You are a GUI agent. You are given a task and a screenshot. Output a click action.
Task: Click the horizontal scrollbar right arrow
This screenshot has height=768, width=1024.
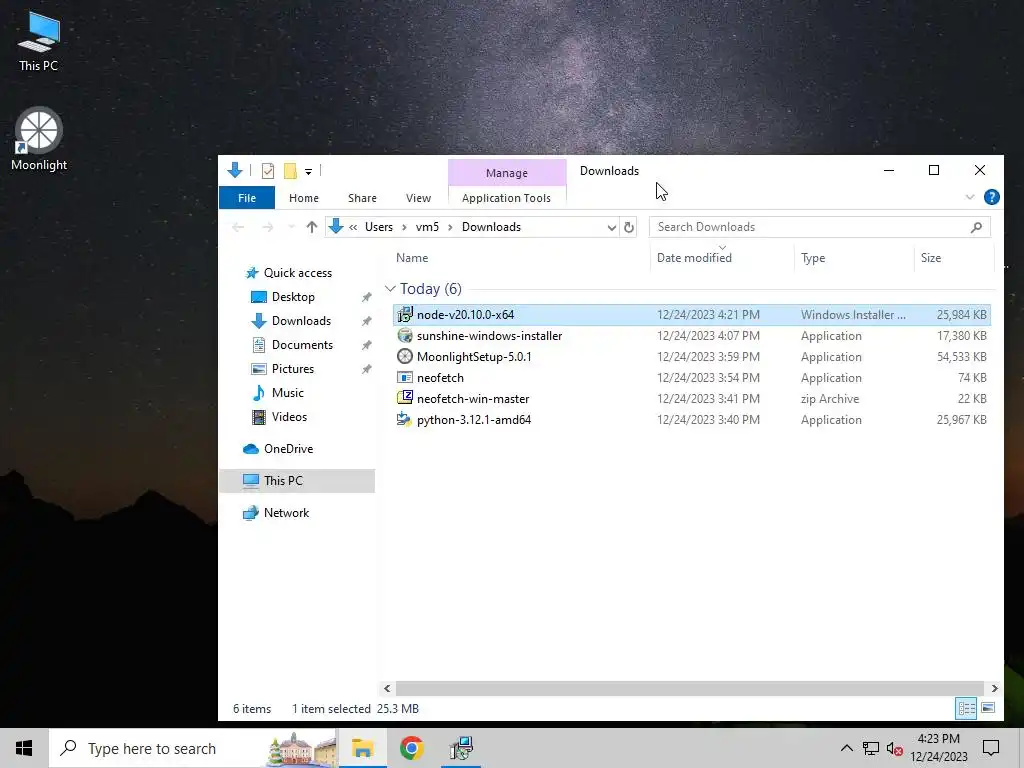coord(994,688)
